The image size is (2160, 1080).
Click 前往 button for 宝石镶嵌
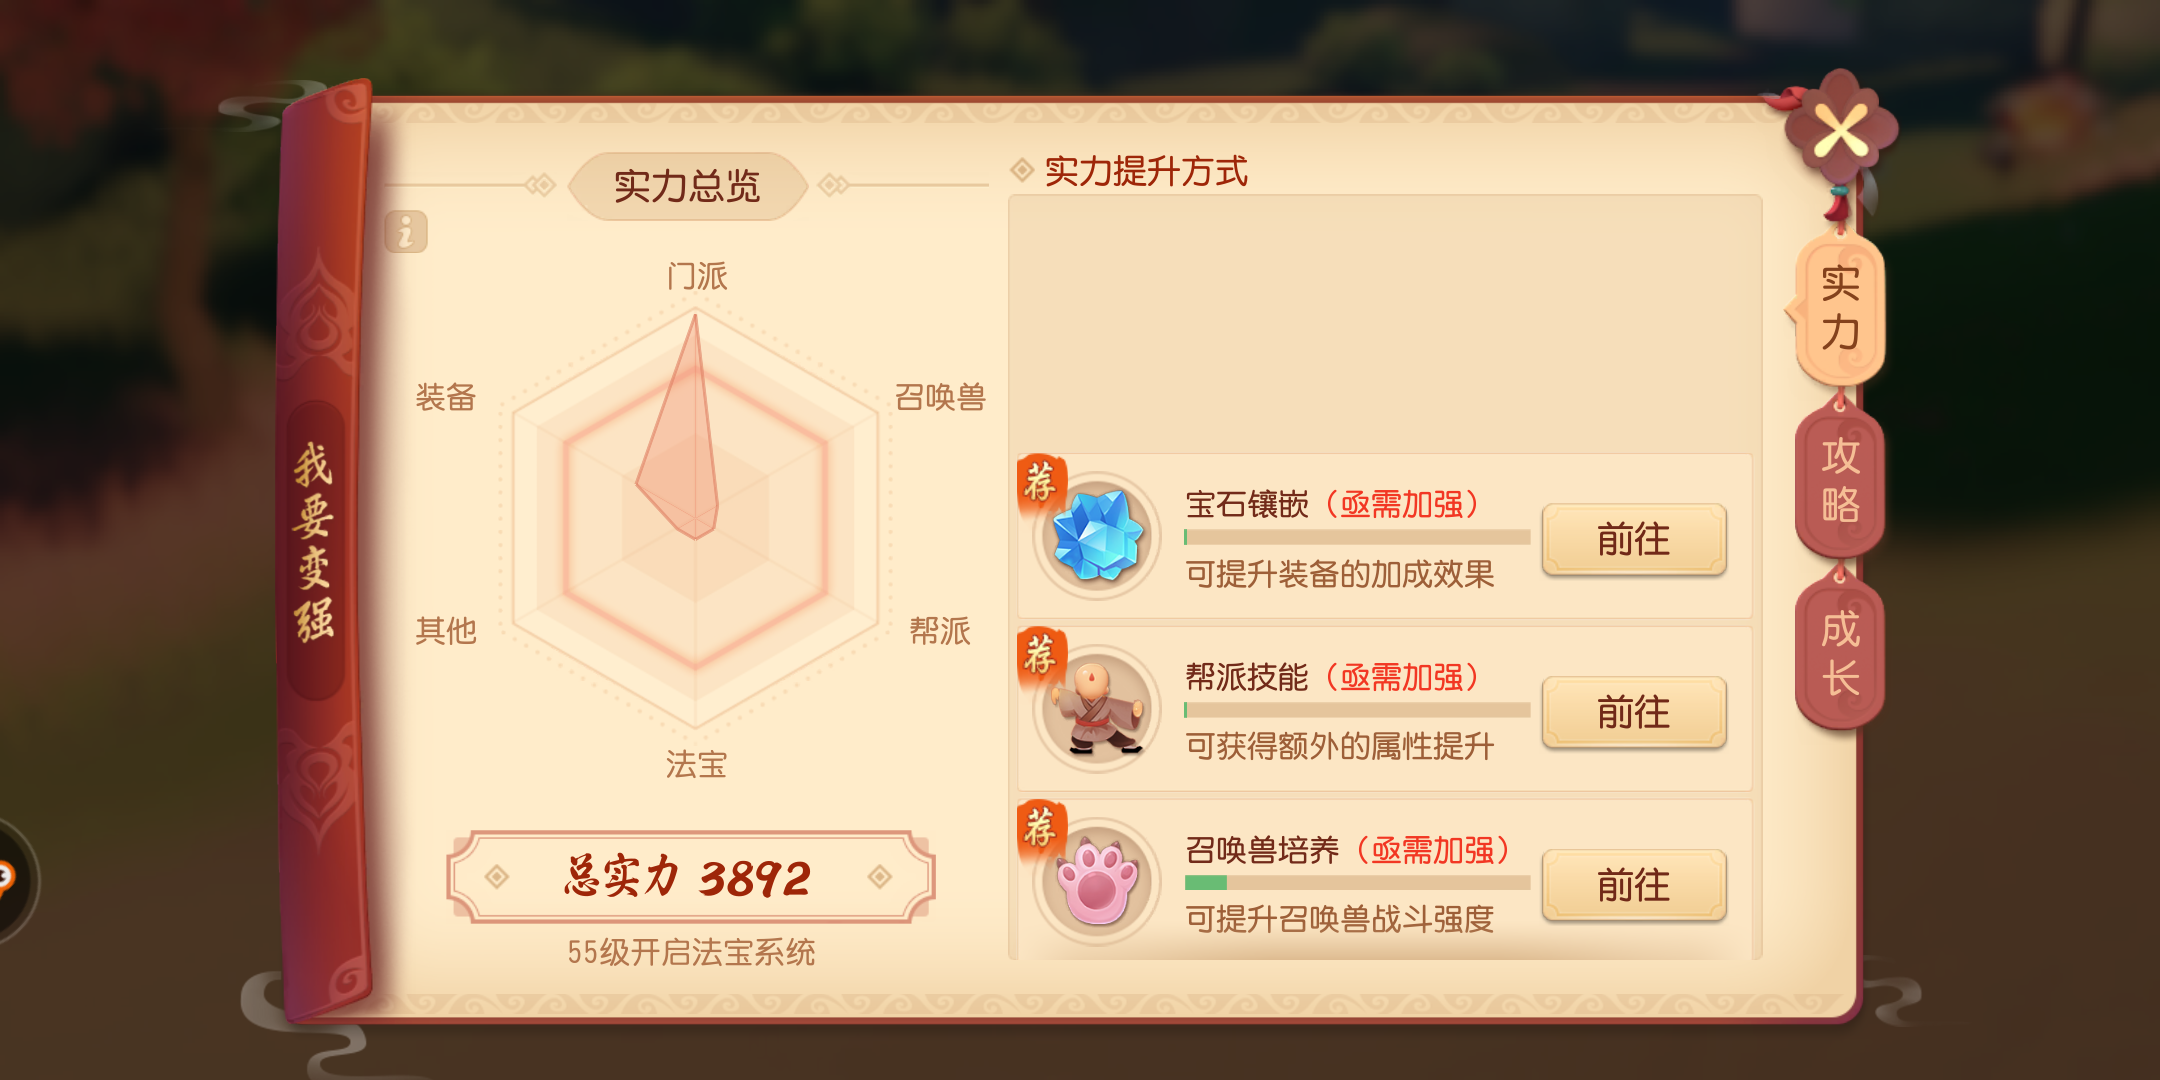[1634, 540]
